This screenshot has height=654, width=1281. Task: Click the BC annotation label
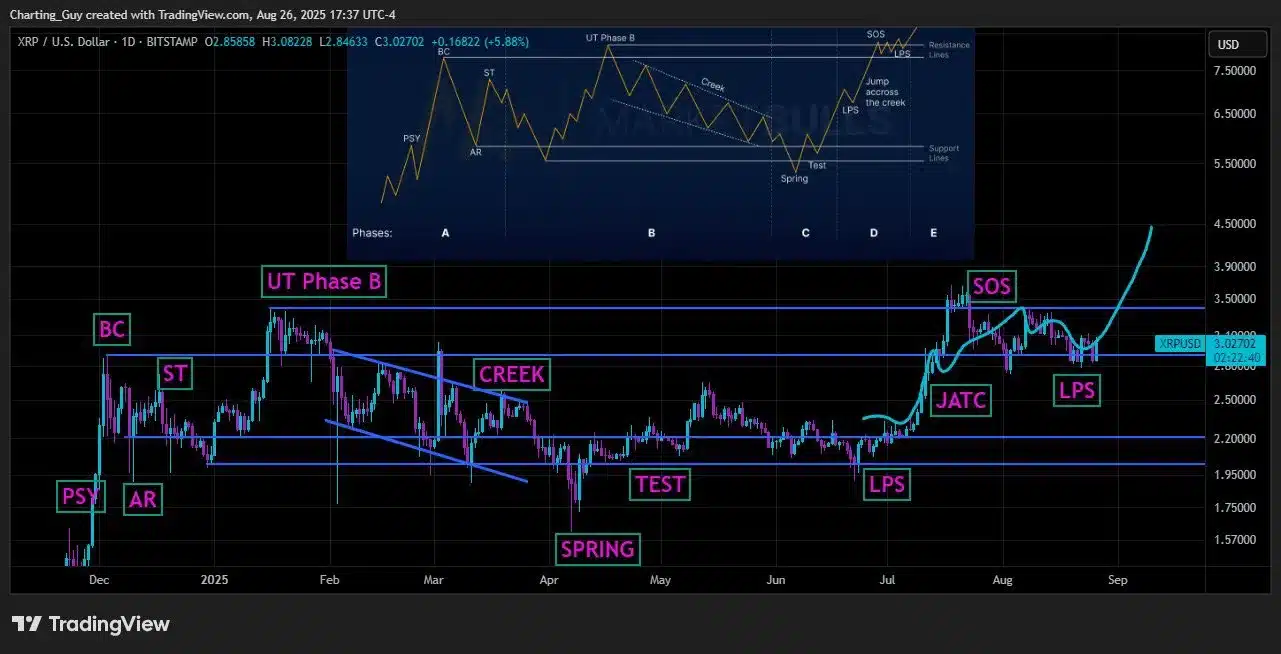(x=112, y=329)
